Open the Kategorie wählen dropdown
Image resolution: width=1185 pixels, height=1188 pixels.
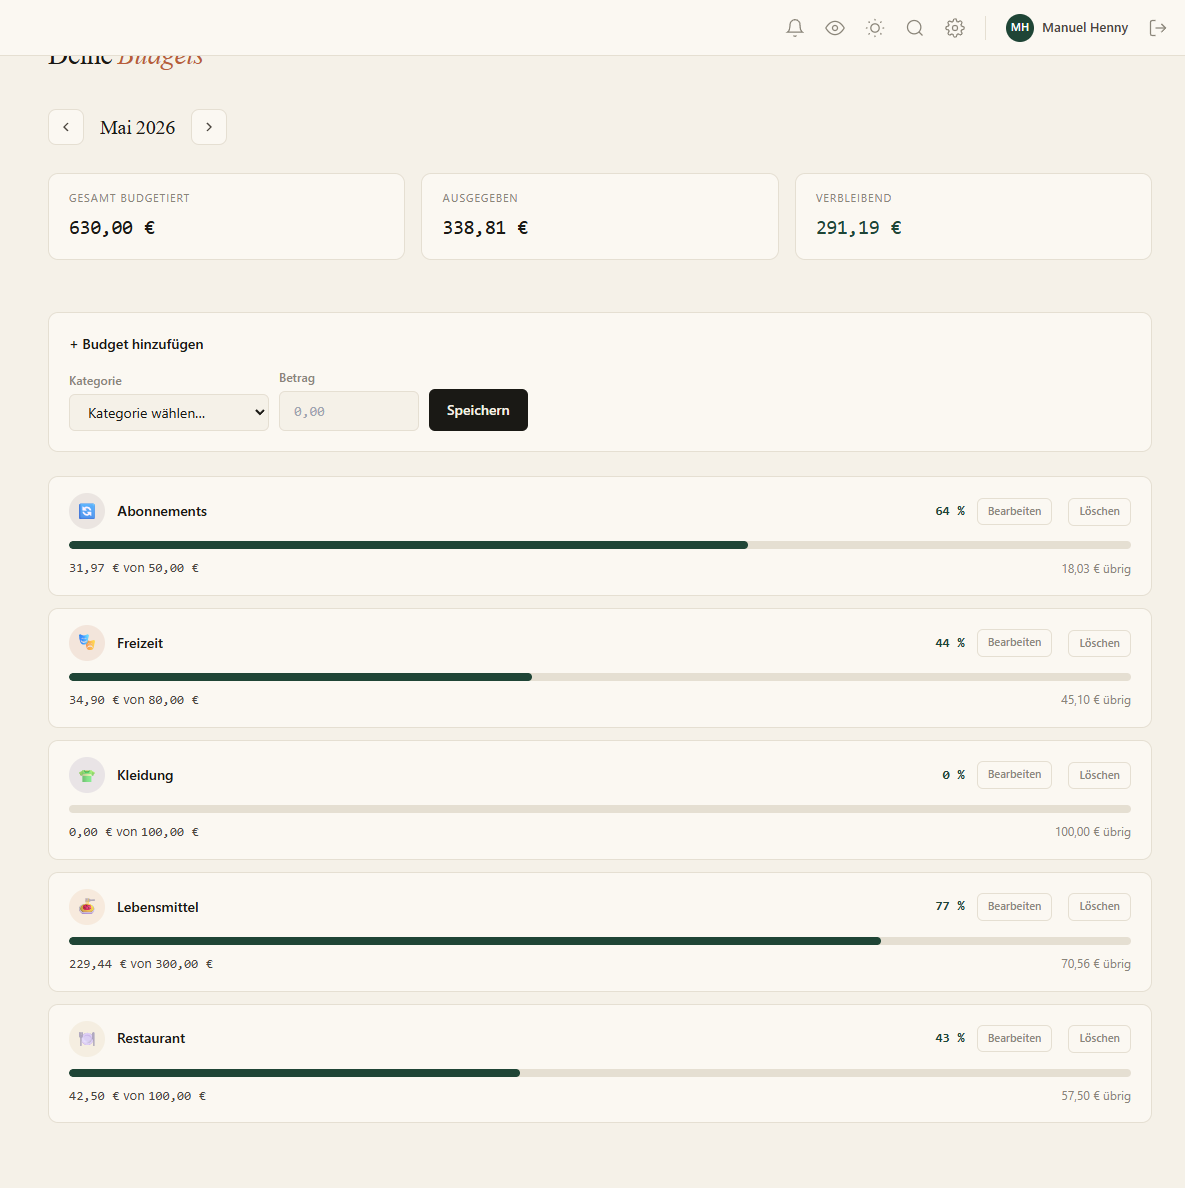[x=168, y=413]
